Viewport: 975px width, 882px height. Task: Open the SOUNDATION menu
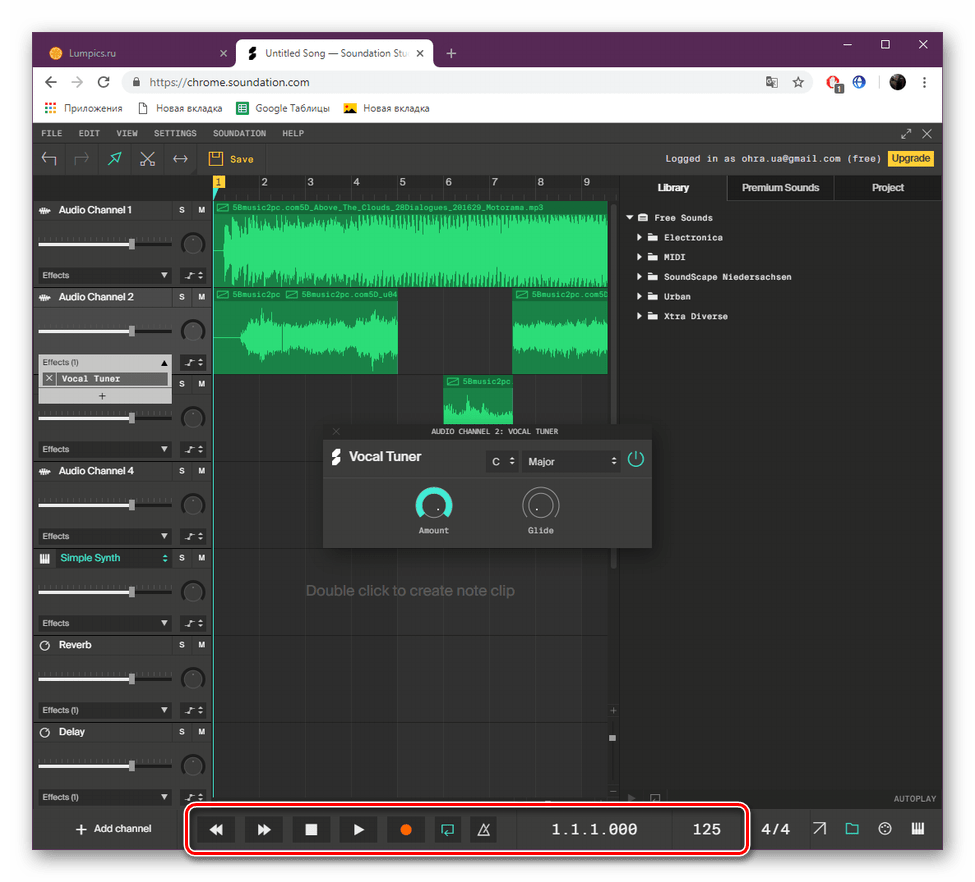[239, 133]
